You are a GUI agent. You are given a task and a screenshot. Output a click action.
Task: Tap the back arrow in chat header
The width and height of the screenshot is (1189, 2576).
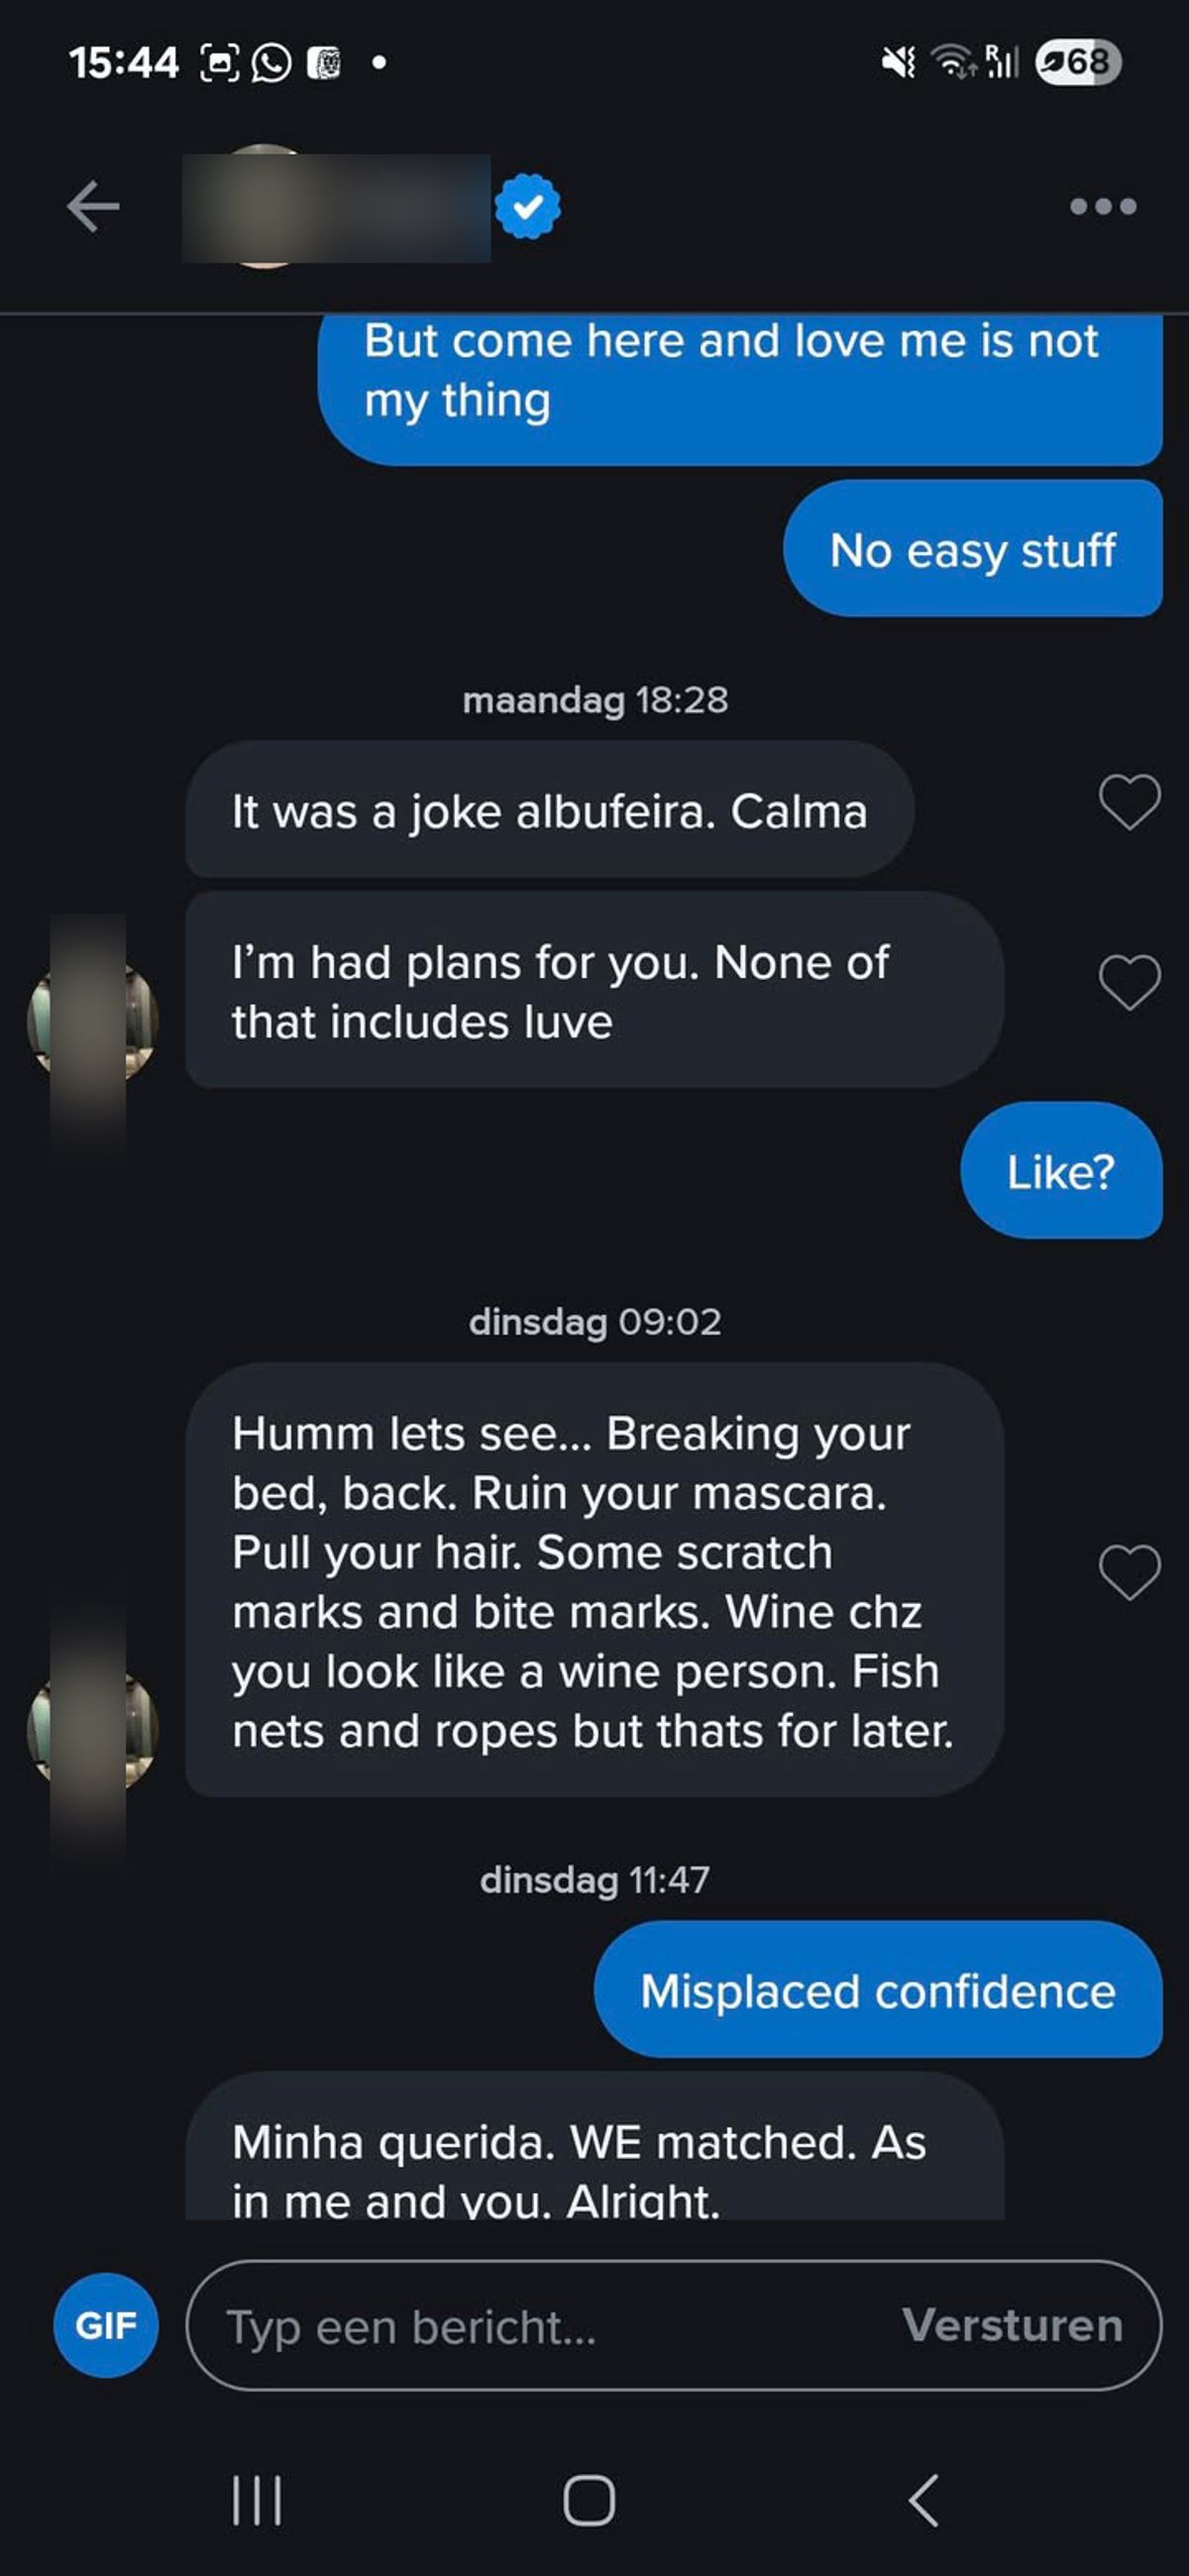(x=93, y=206)
